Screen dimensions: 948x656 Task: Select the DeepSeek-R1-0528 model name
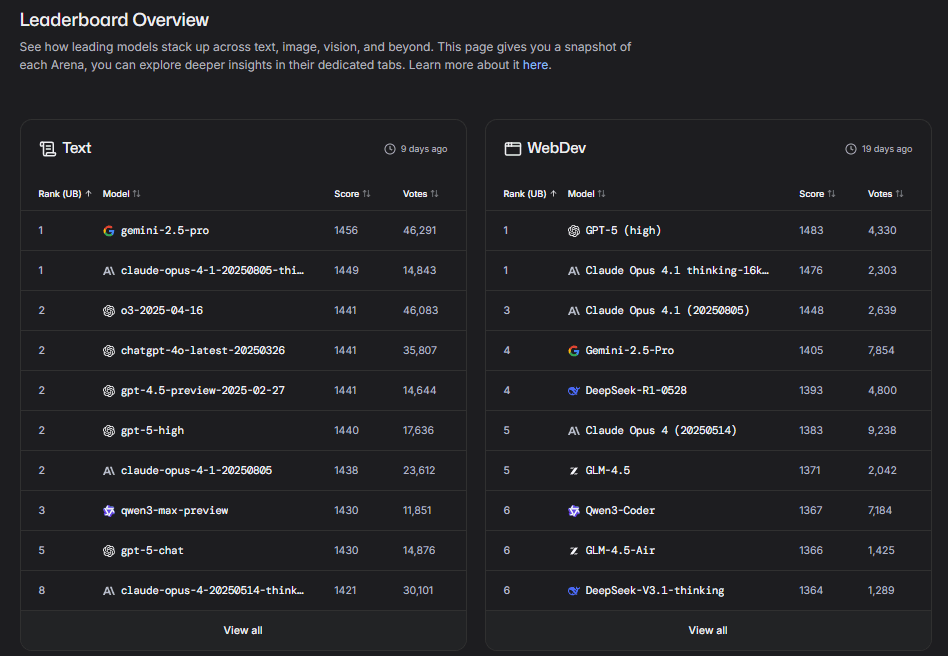[x=636, y=391]
